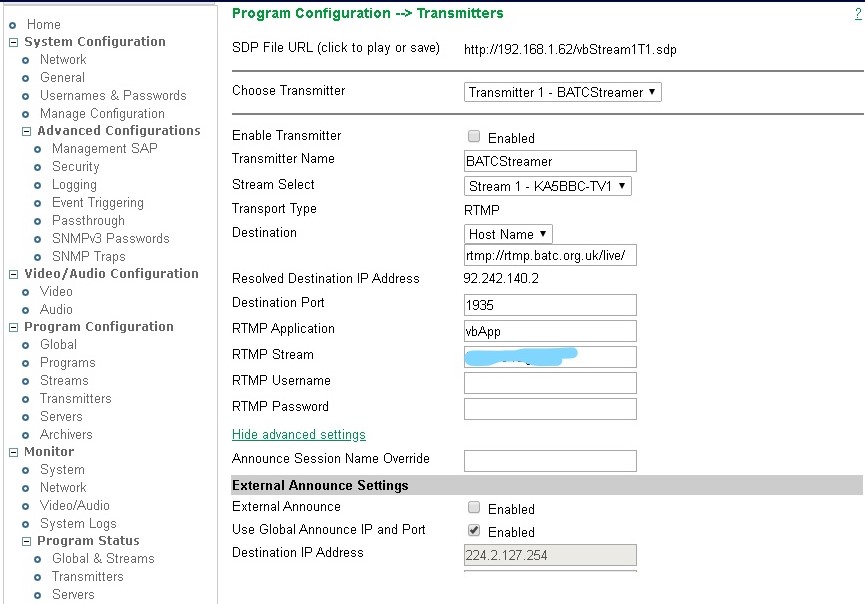Viewport: 865px width, 604px height.
Task: Collapse the System Configuration tree section
Action: [x=14, y=42]
